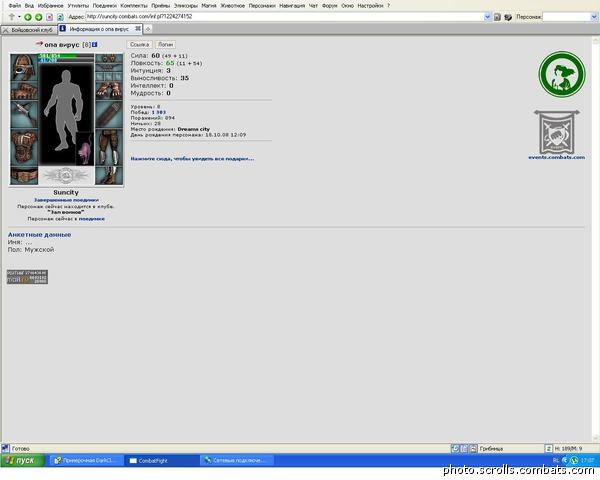This screenshot has height=480, width=600.
Task: Open the Избранное menu
Action: tap(51, 5)
